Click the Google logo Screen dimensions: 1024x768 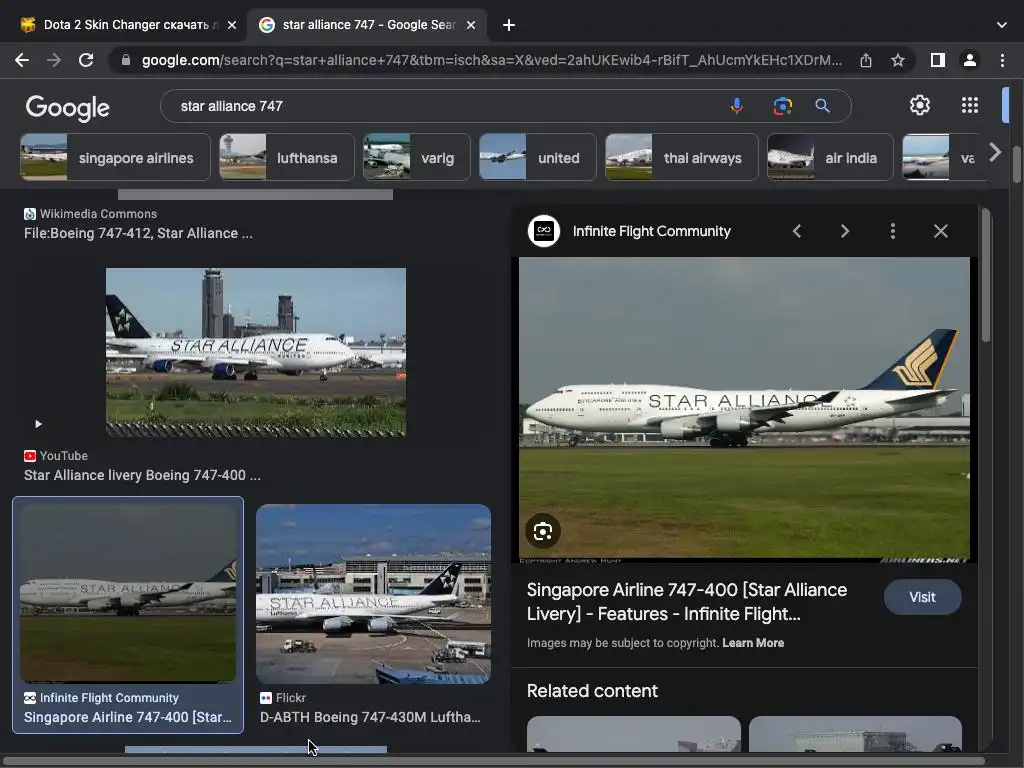[67, 107]
